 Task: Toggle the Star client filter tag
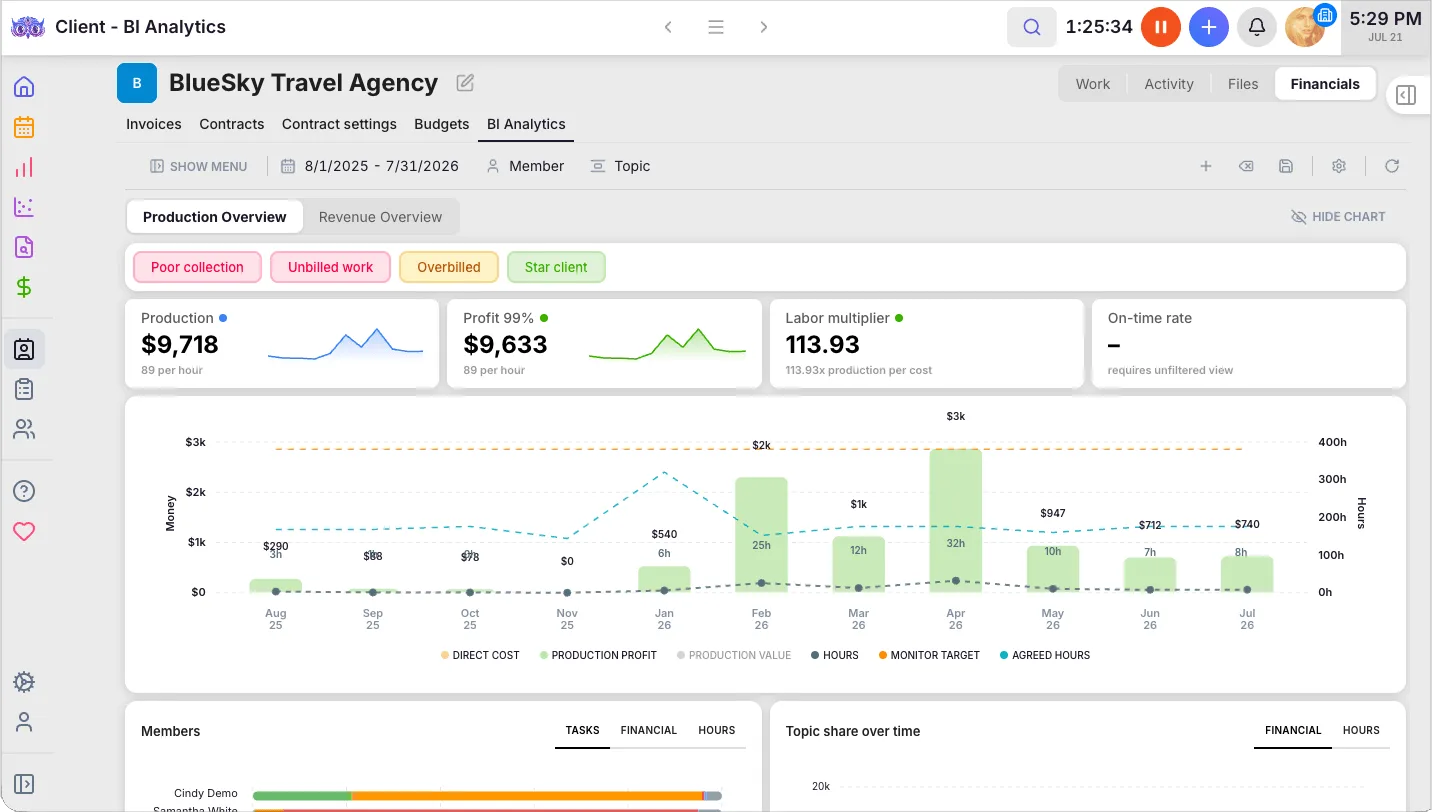pos(556,267)
